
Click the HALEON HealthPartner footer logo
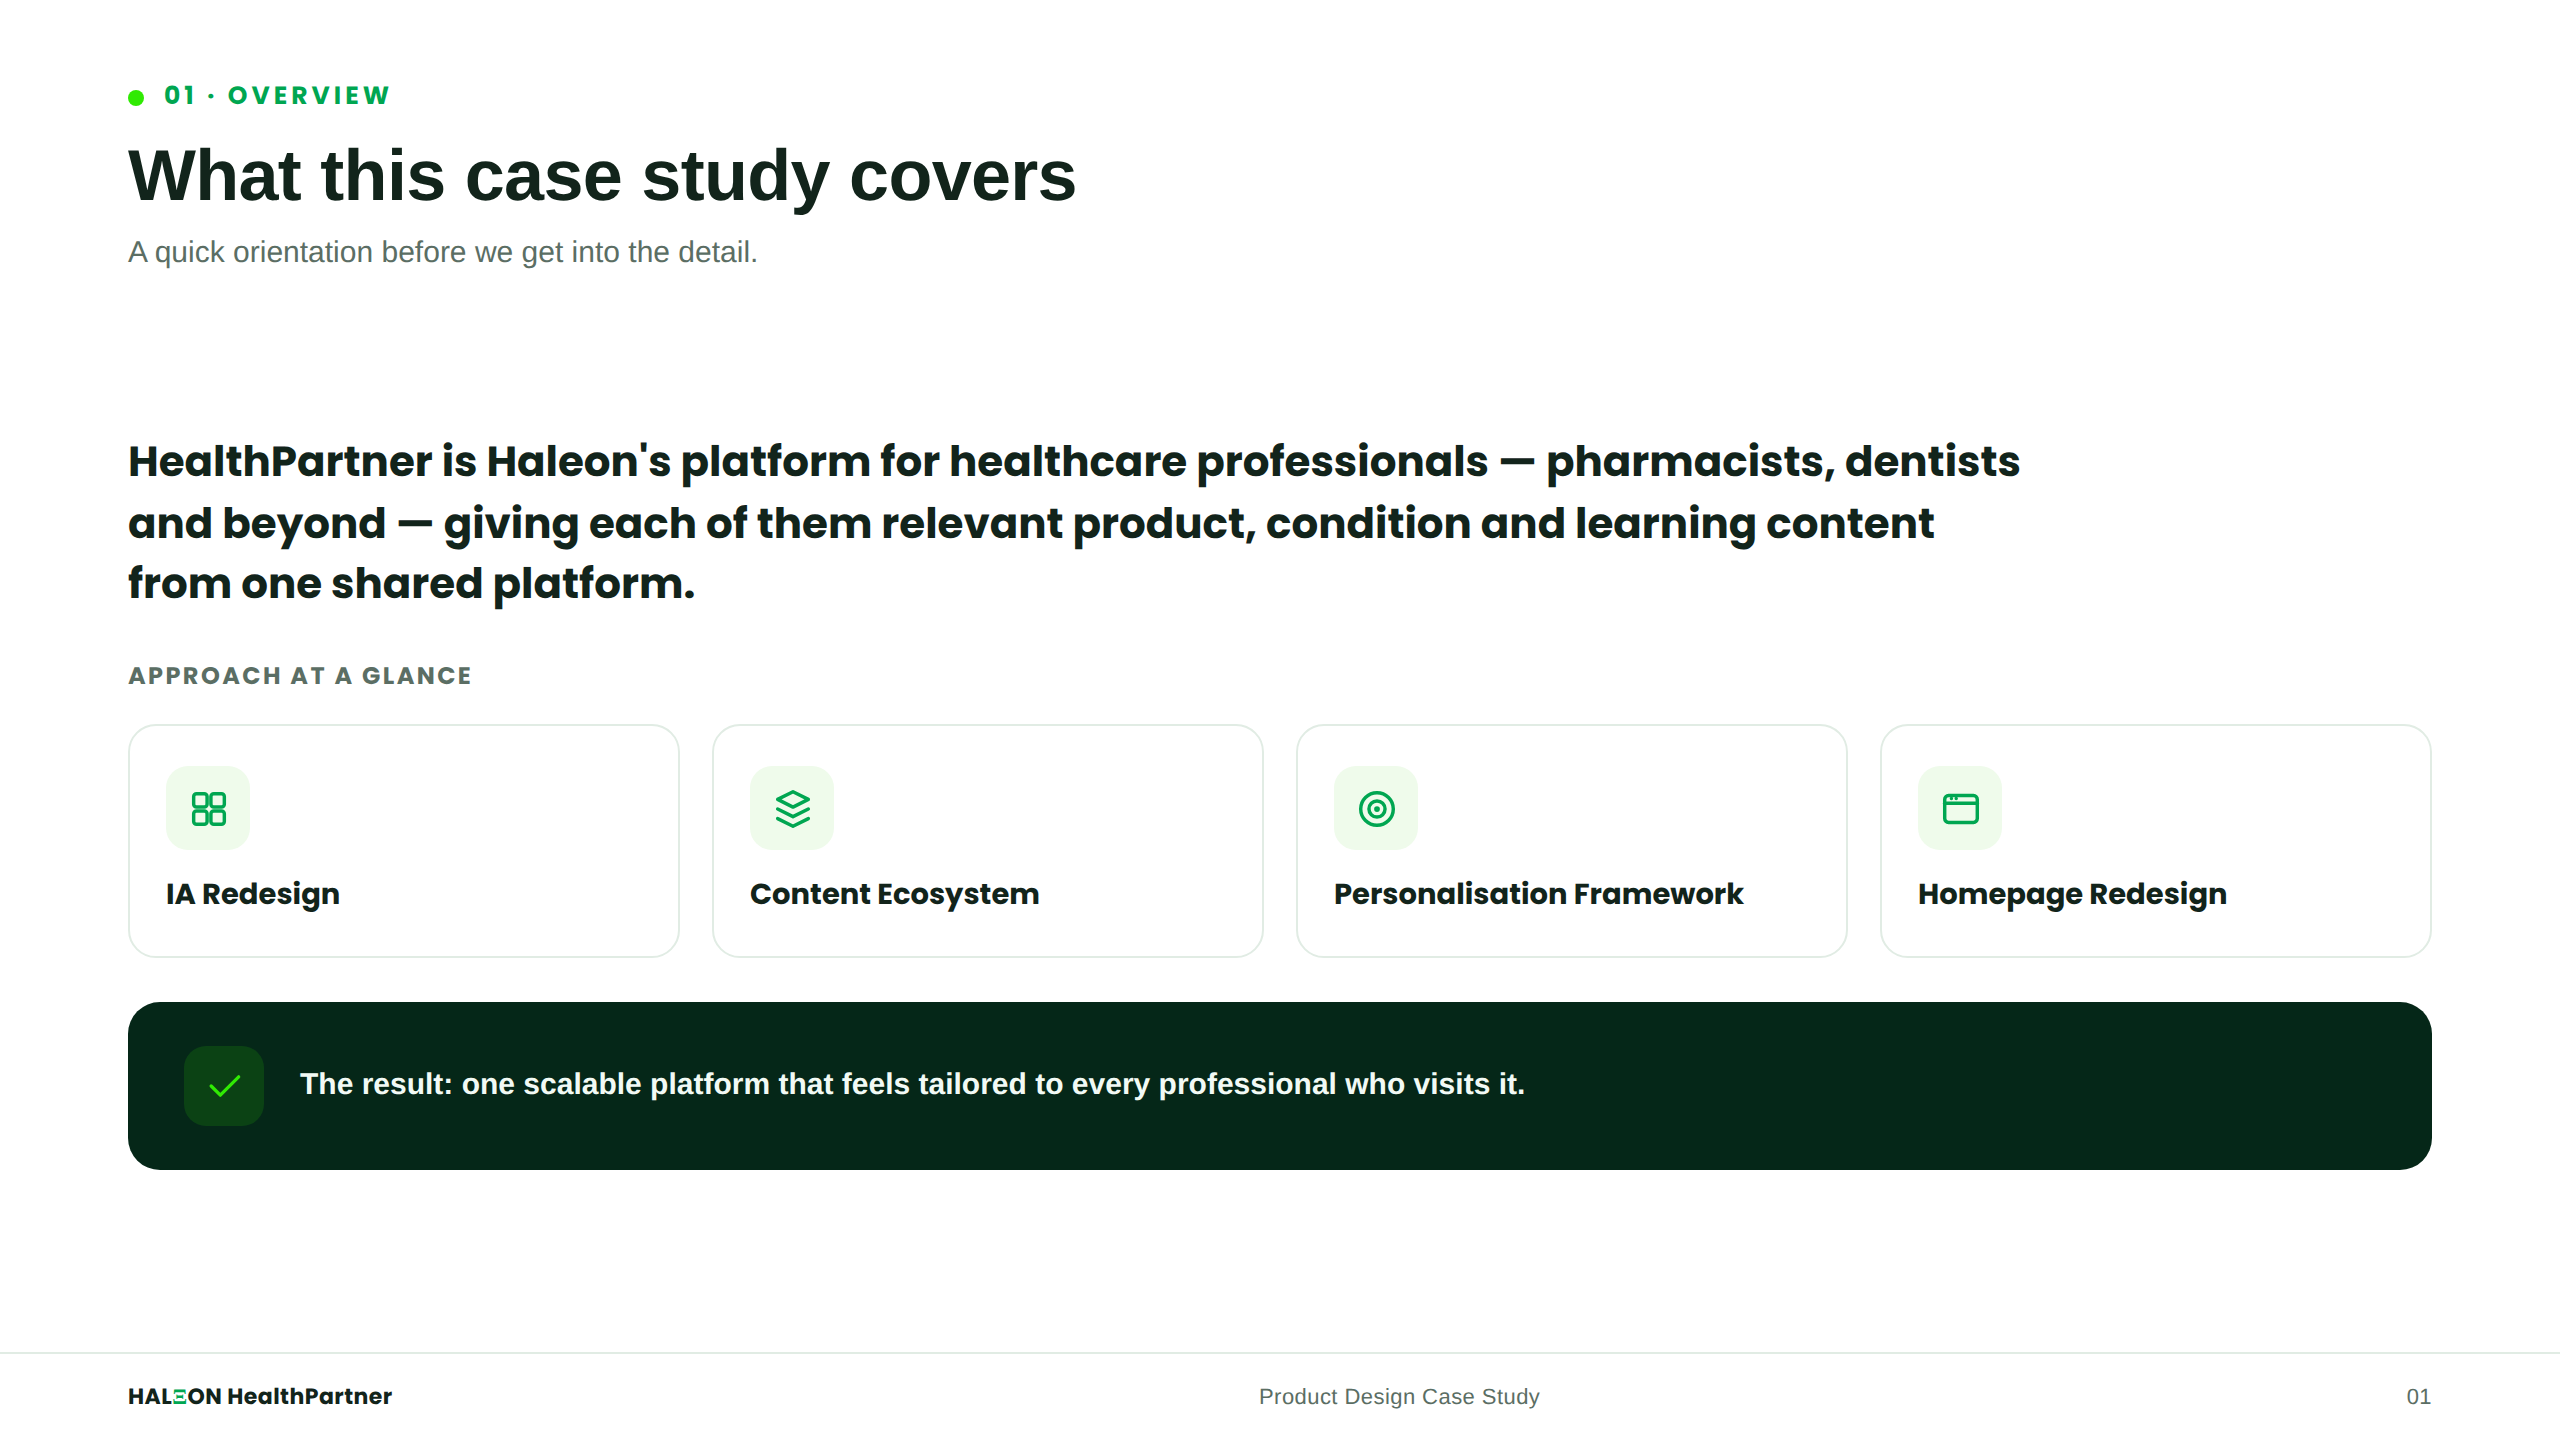tap(260, 1397)
